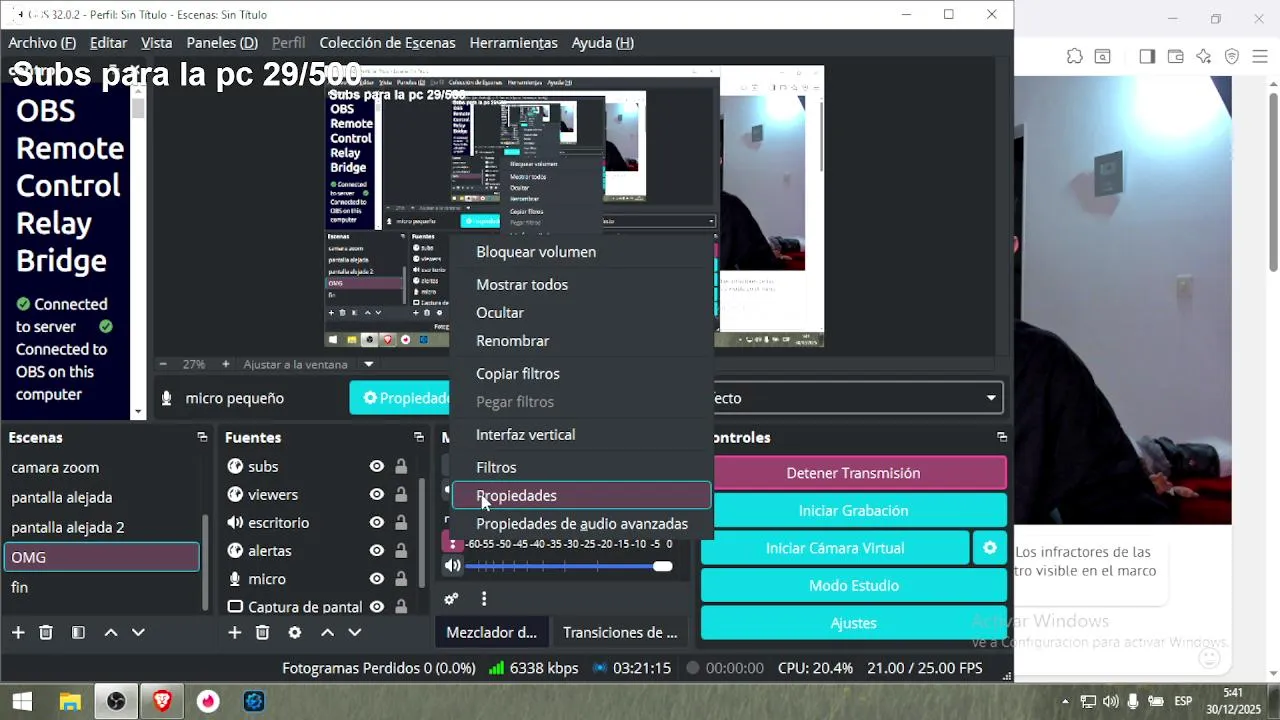Open the browser AI assistant sparkle icon

pyautogui.click(x=1204, y=56)
